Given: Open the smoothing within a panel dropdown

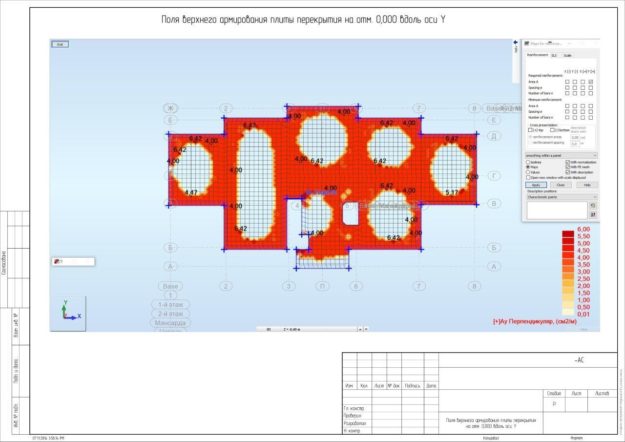Looking at the screenshot, I should click(561, 155).
